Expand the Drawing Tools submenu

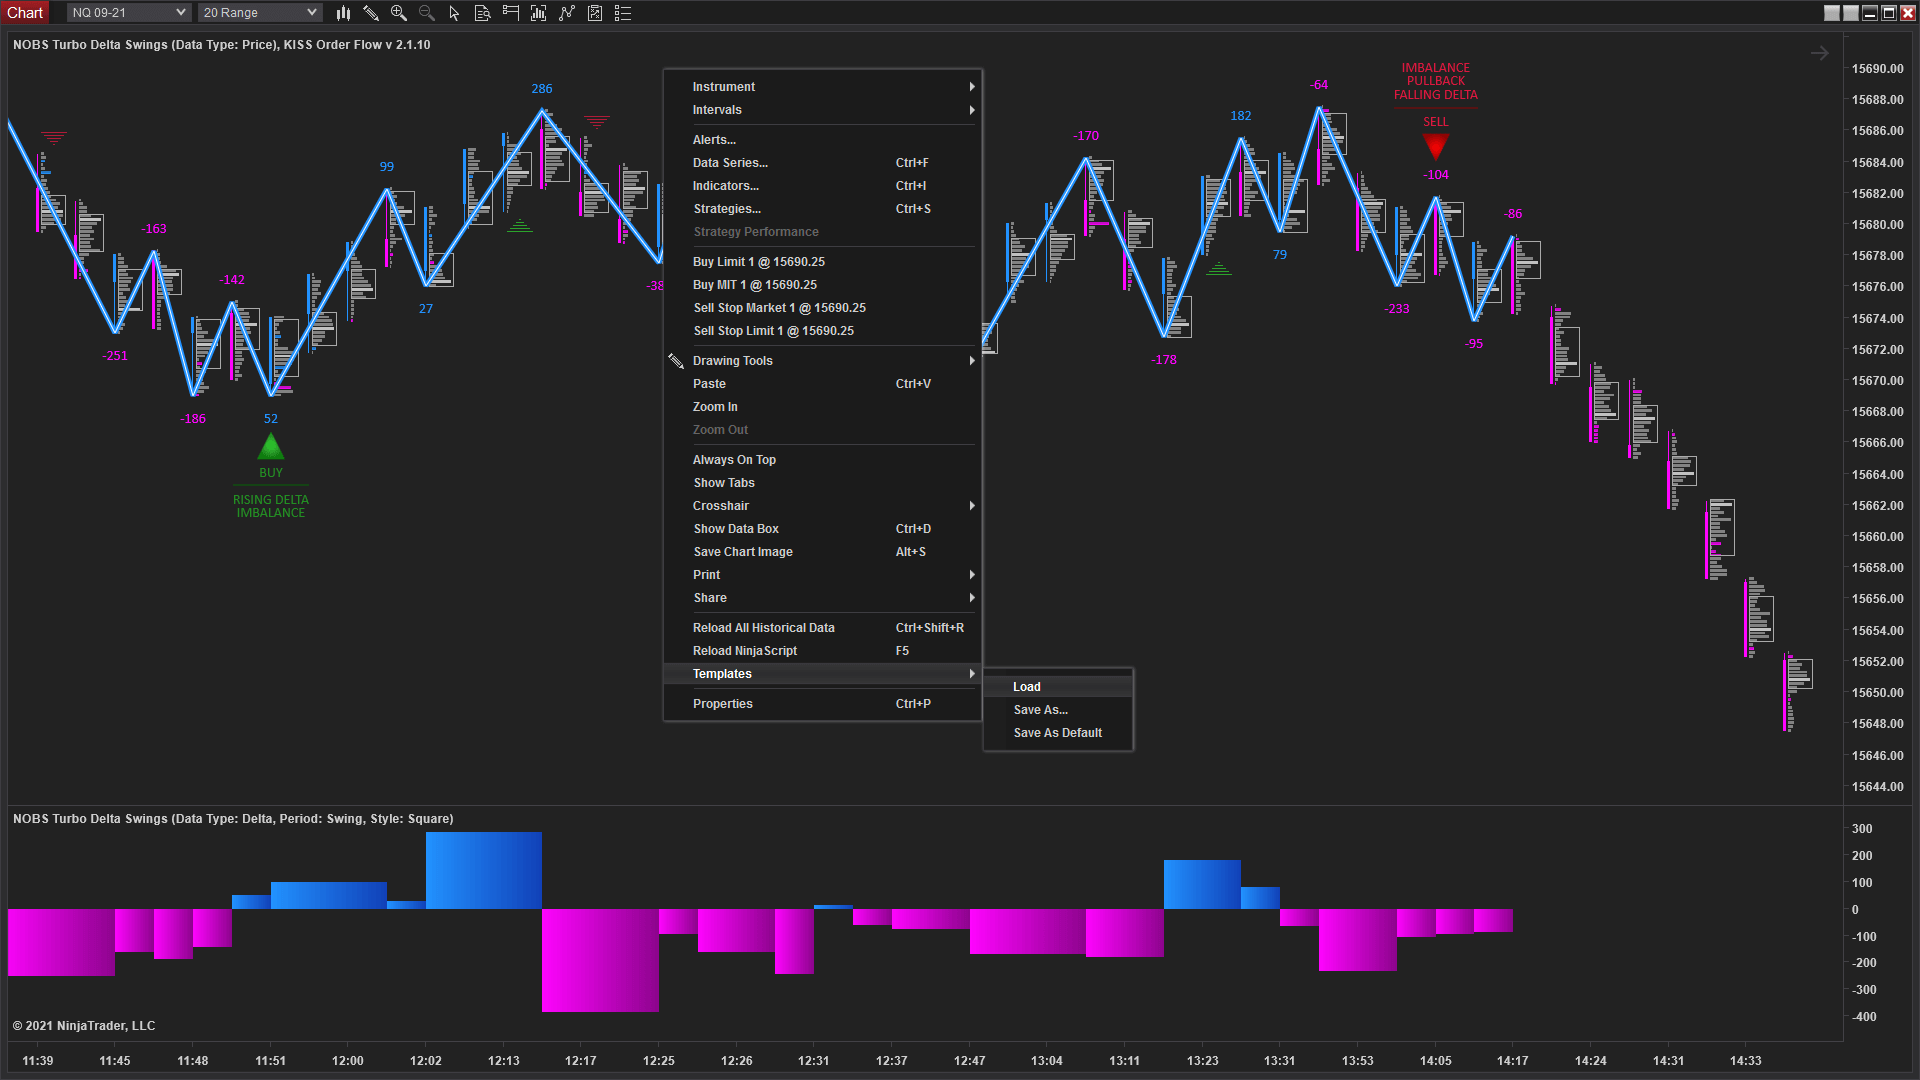click(x=823, y=361)
